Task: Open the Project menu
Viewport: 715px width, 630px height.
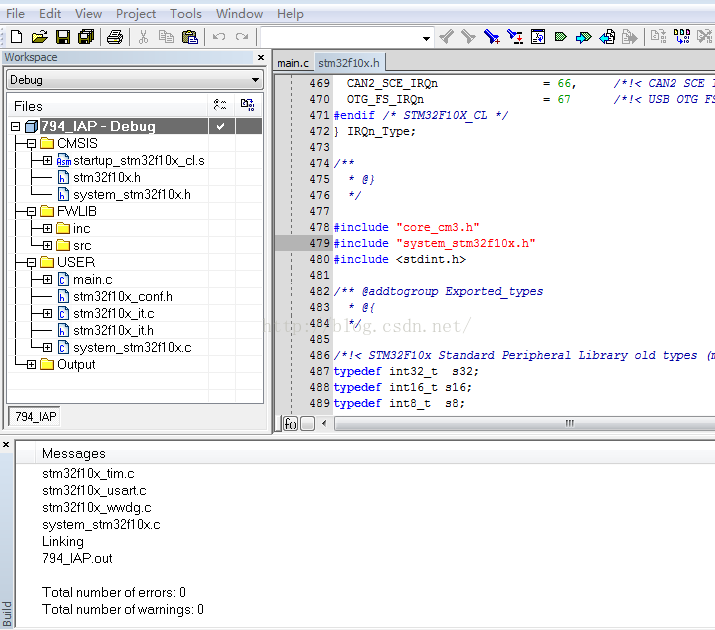Action: [x=136, y=14]
